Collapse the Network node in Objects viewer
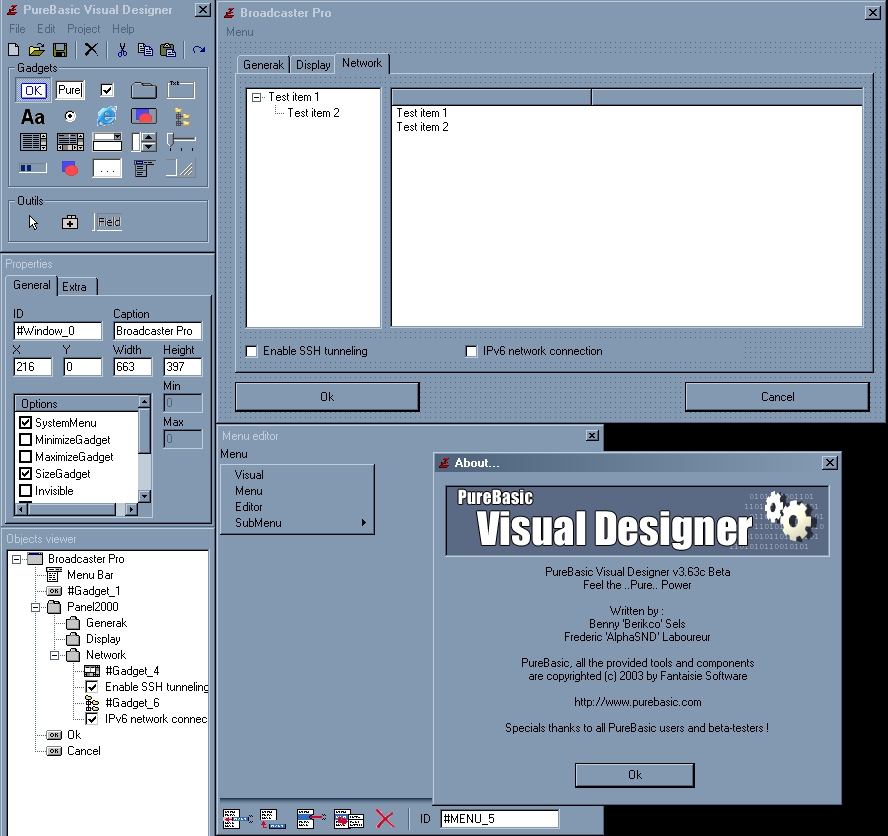This screenshot has height=836, width=888. [54, 655]
